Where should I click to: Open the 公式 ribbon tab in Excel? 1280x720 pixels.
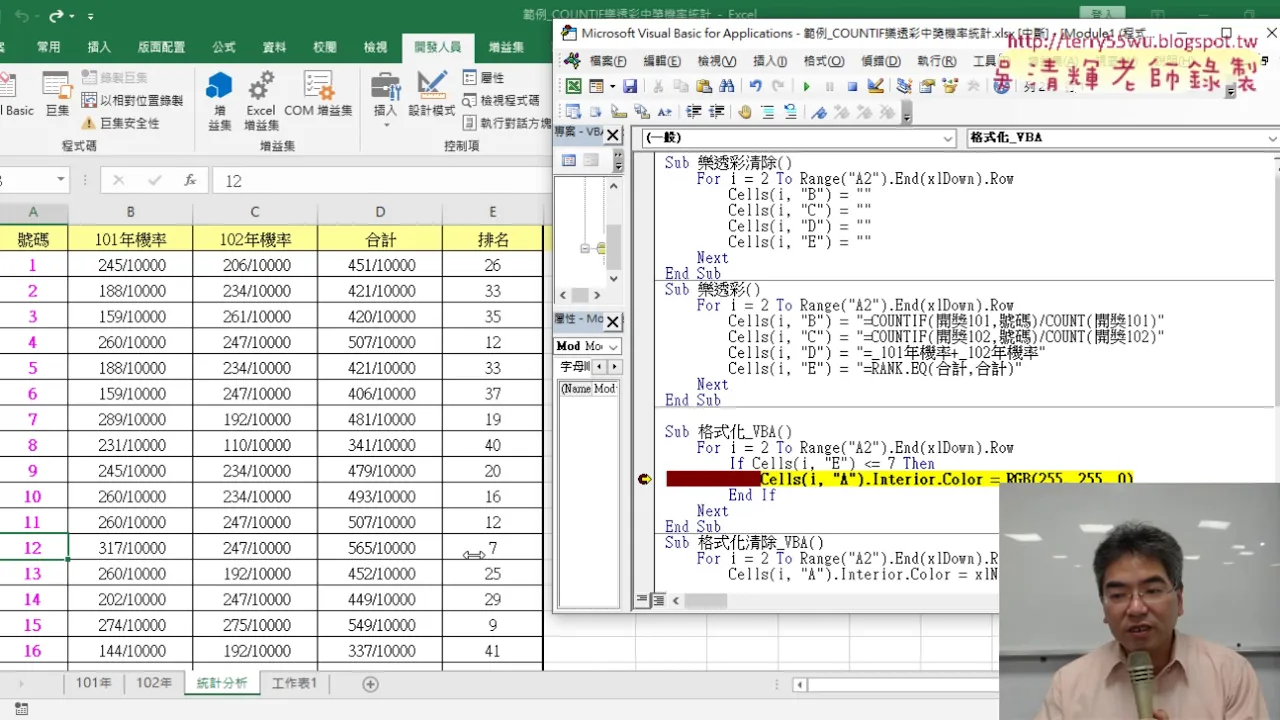(x=223, y=47)
